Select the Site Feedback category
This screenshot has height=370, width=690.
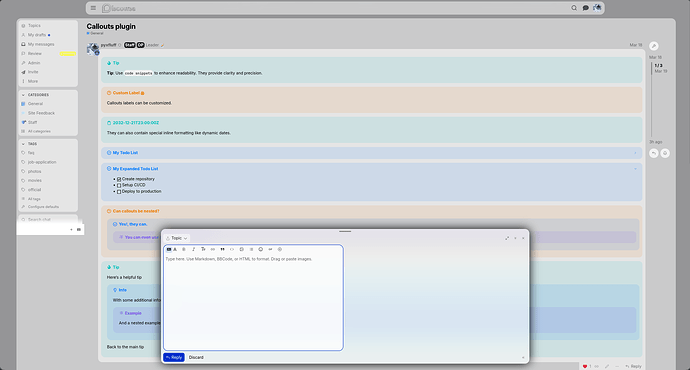[41, 113]
